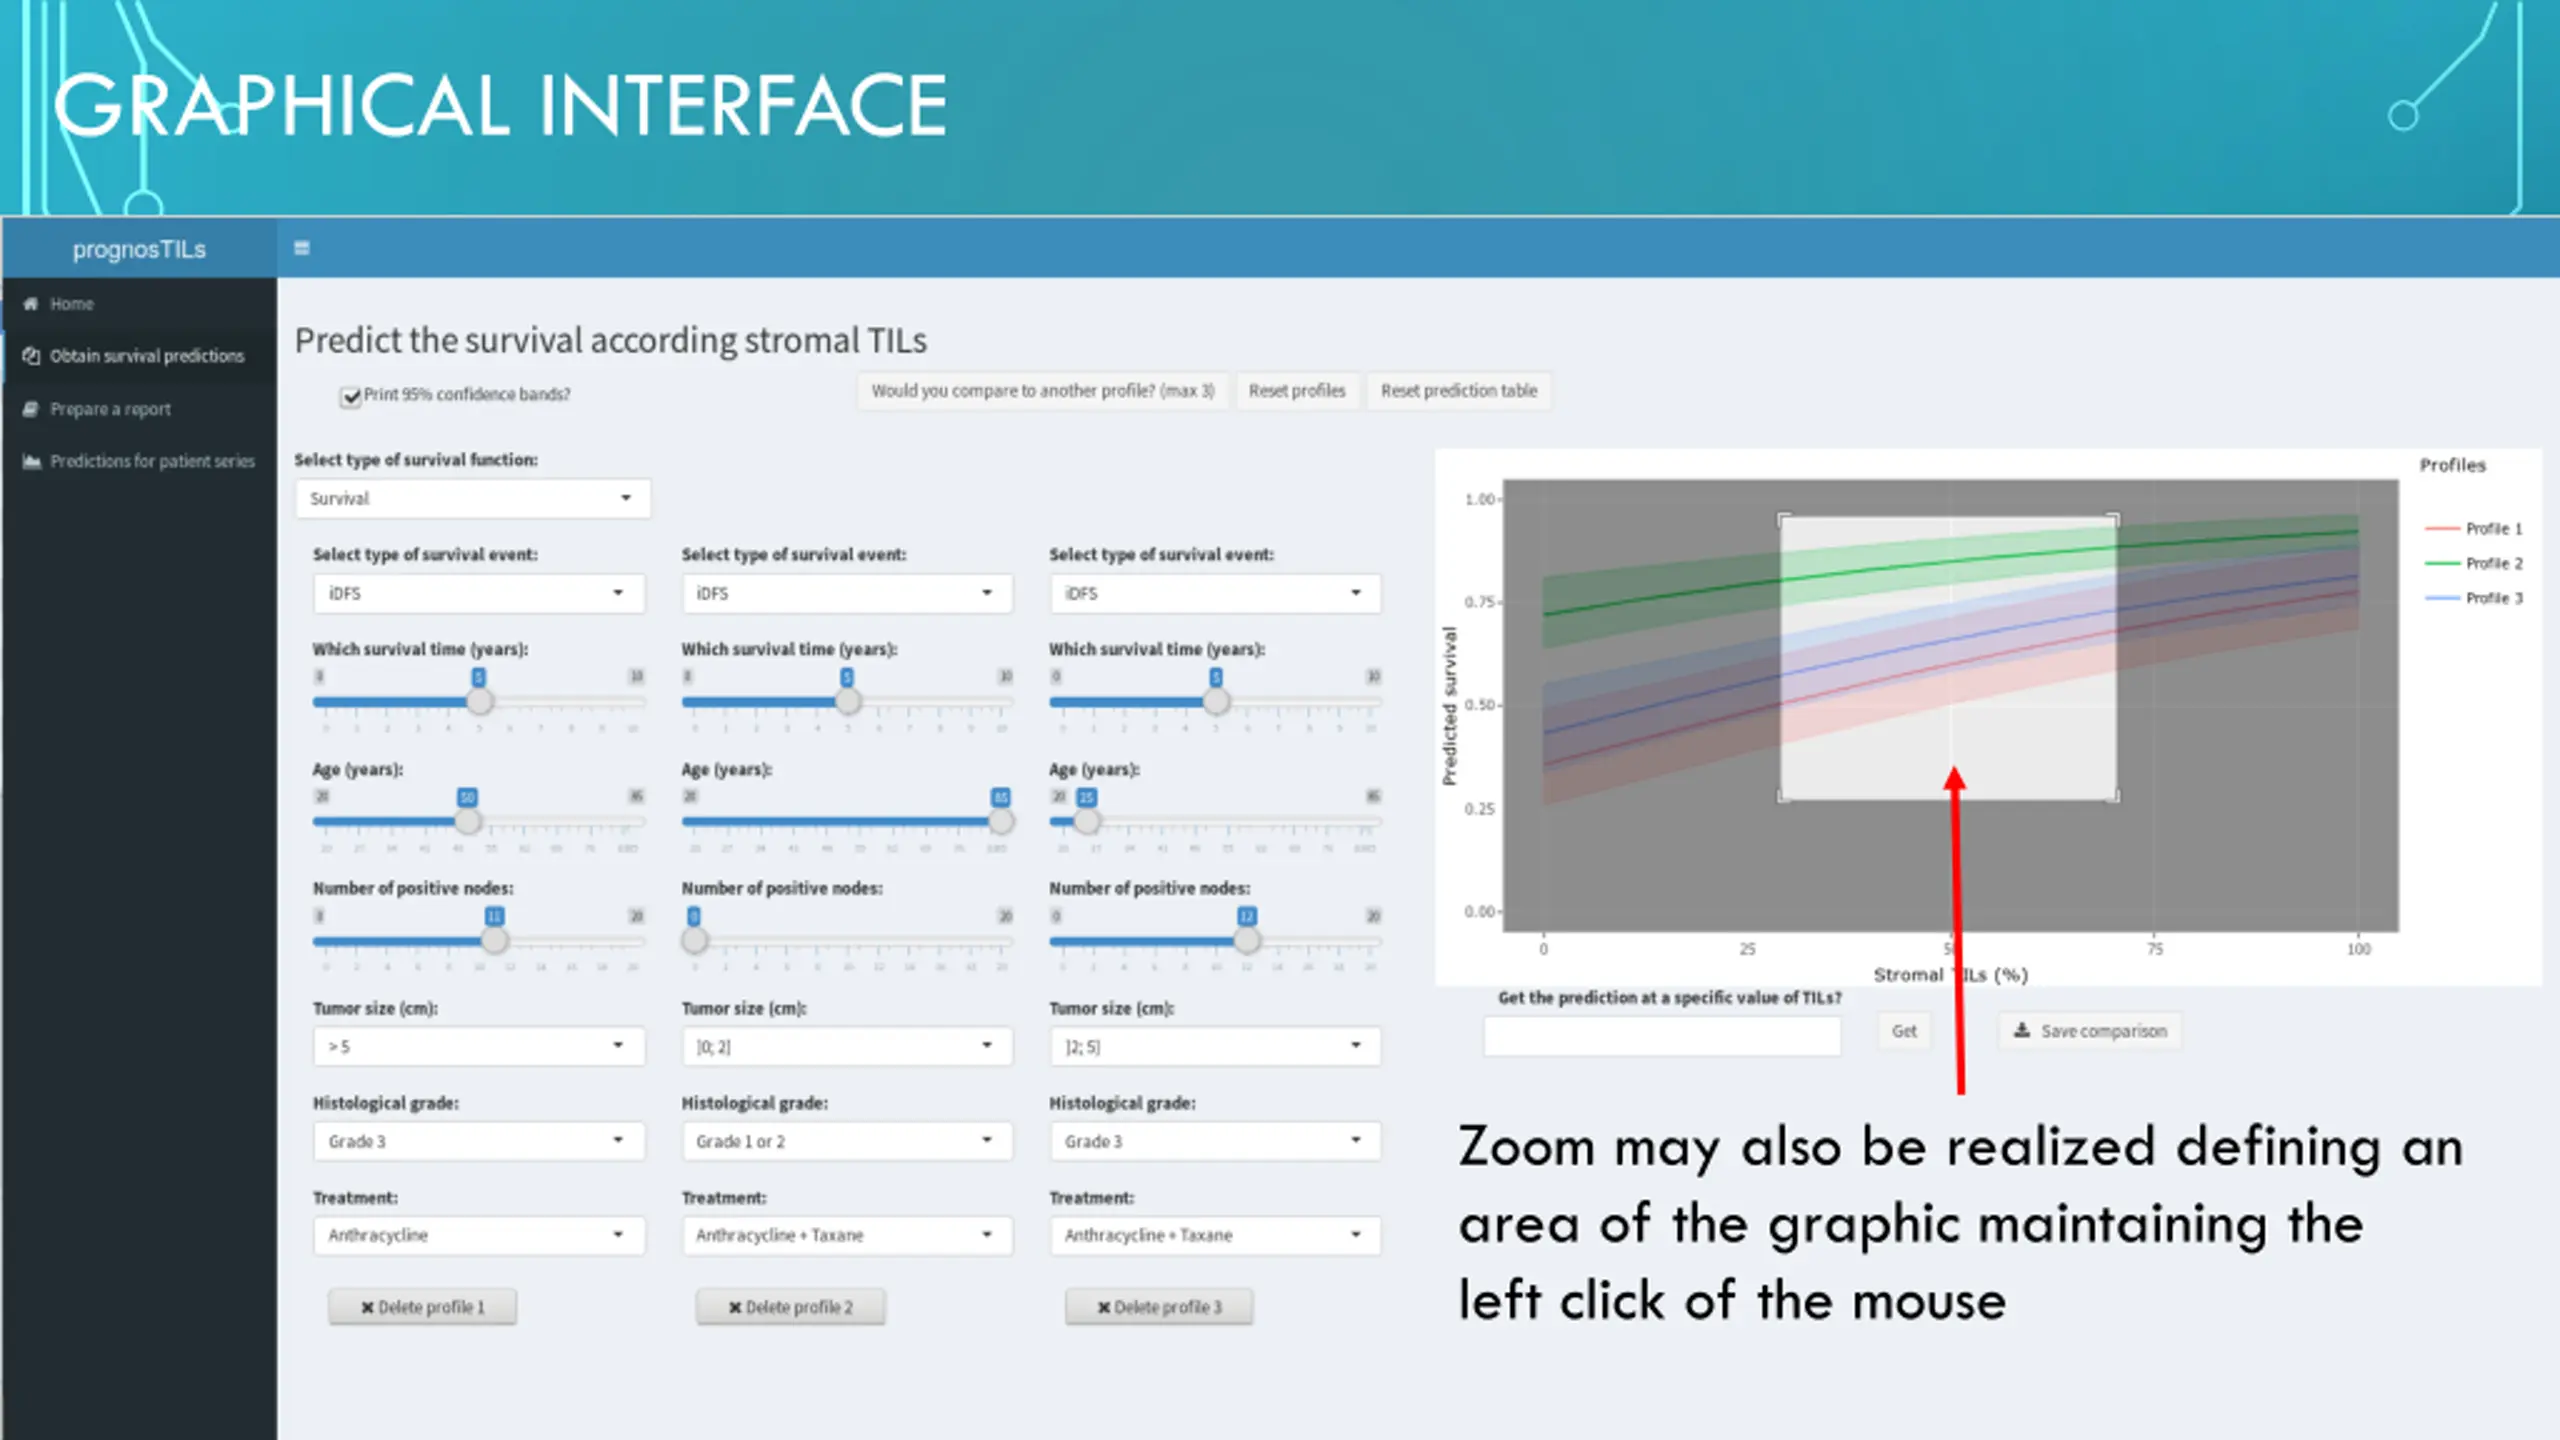Click first profile Age slider handle
Image resolution: width=2560 pixels, height=1440 pixels.
click(468, 821)
